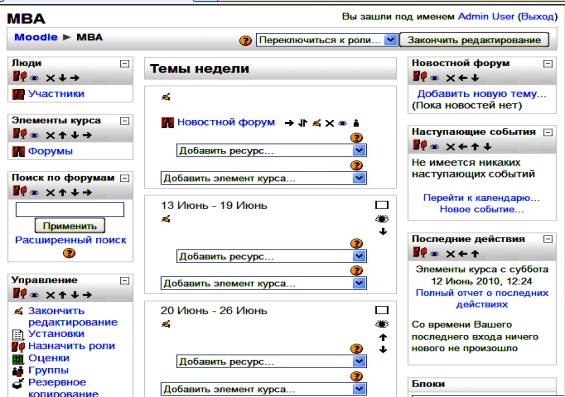This screenshot has width=565, height=397.
Task: Click the forum search input field
Action: [x=70, y=209]
